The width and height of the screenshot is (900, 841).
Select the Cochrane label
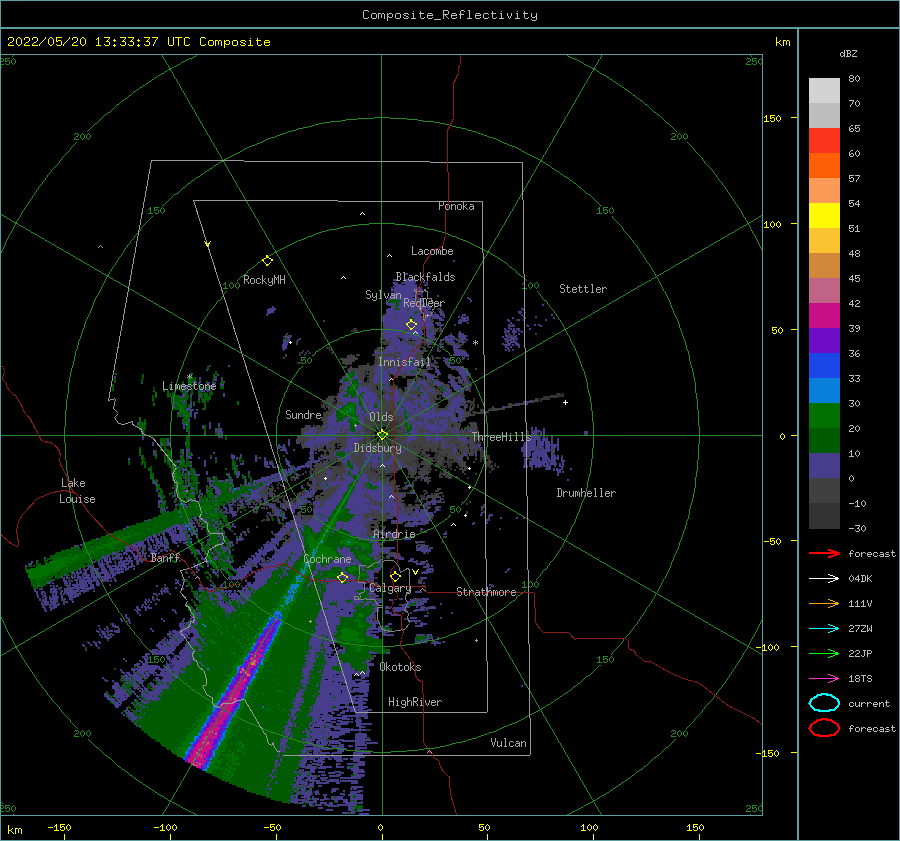pyautogui.click(x=327, y=559)
